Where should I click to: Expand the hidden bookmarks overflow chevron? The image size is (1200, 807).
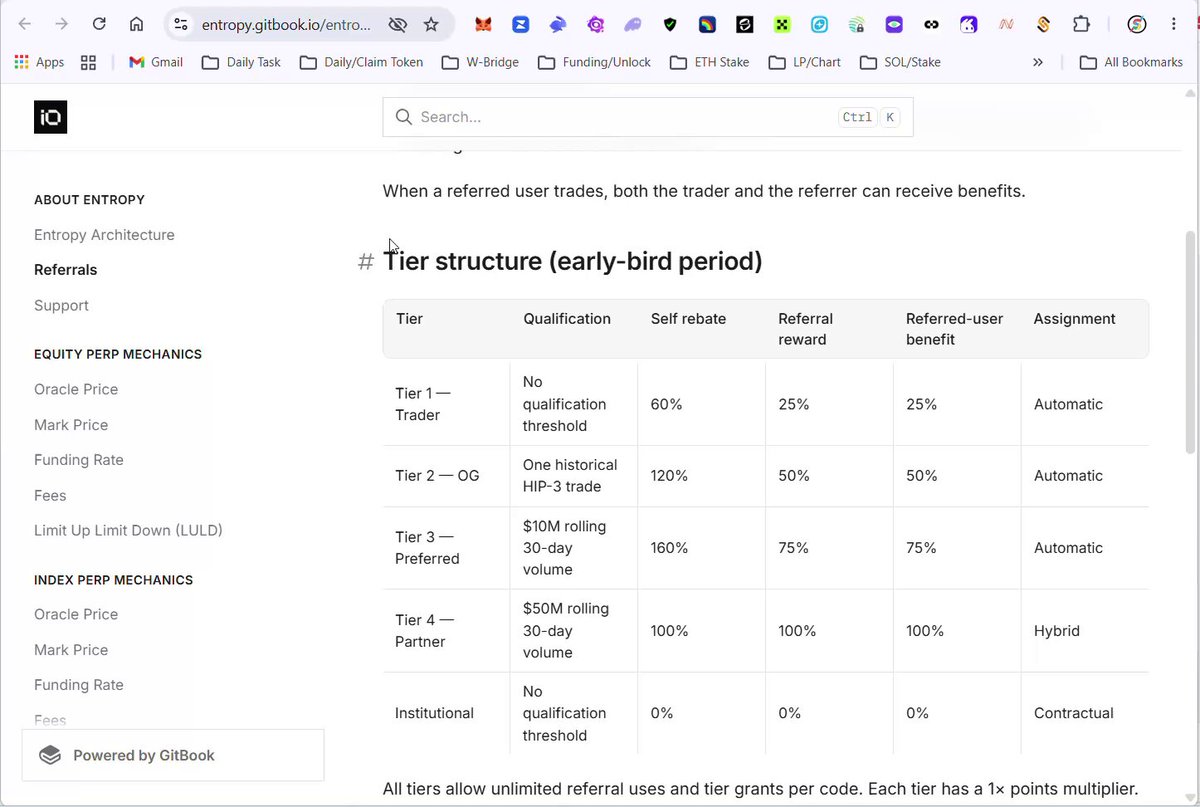(x=1038, y=62)
